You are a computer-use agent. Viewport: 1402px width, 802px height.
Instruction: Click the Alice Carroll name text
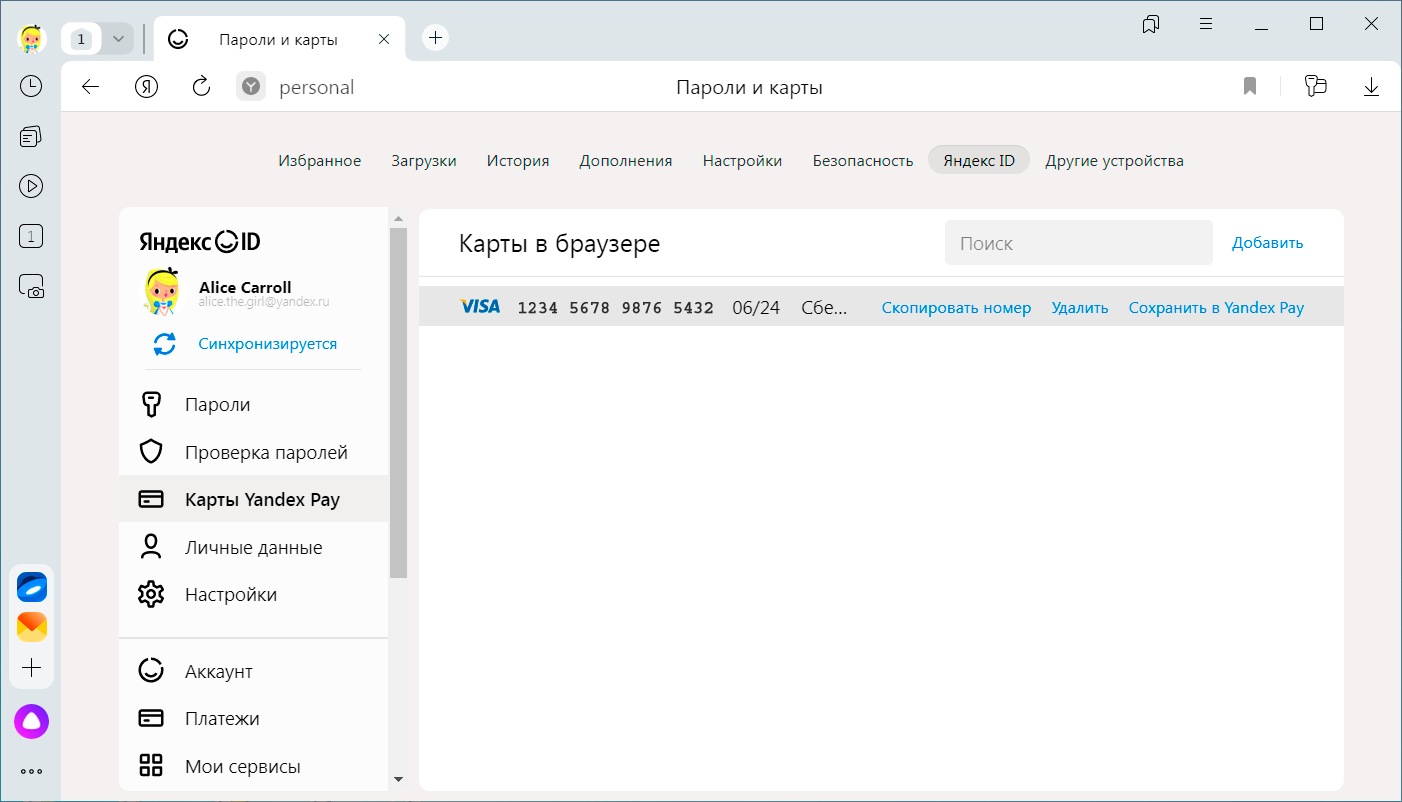pos(245,287)
